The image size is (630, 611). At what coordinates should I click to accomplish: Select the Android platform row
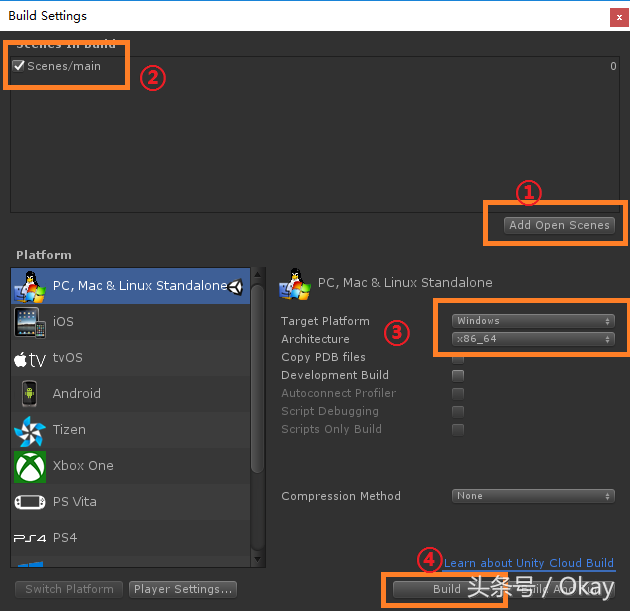tap(131, 394)
